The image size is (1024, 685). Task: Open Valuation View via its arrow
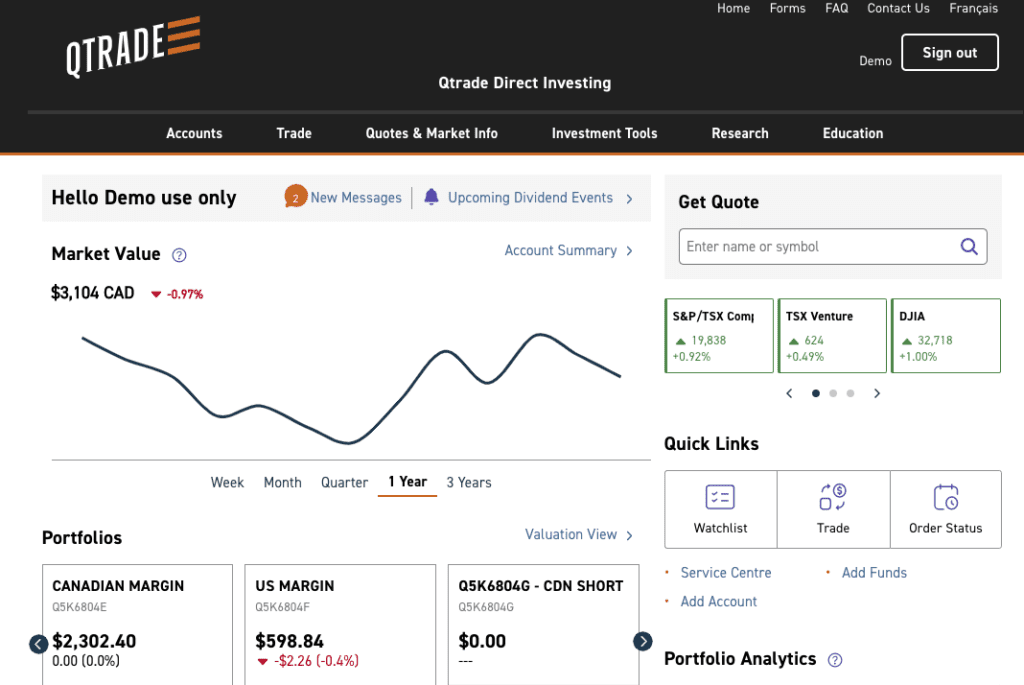[x=630, y=535]
